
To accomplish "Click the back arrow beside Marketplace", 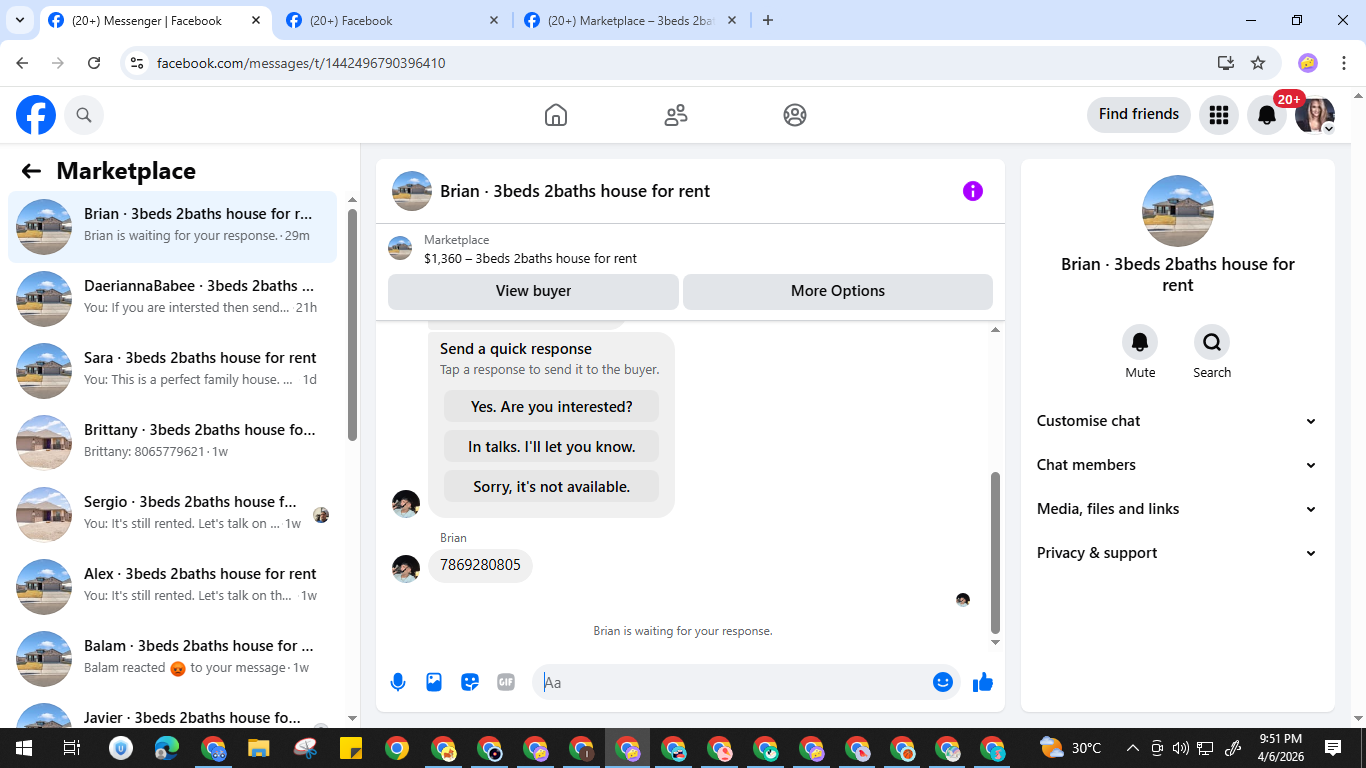I will pos(31,171).
